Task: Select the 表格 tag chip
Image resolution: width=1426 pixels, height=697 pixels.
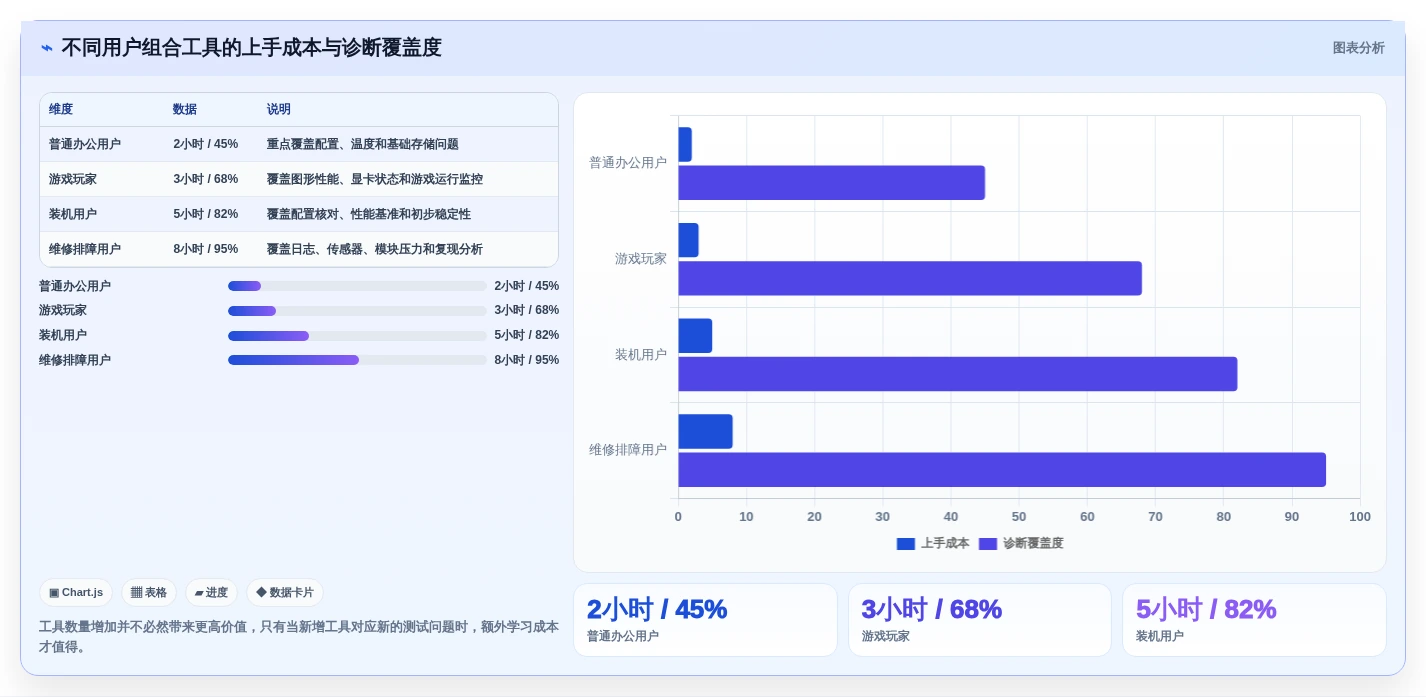Action: 149,592
